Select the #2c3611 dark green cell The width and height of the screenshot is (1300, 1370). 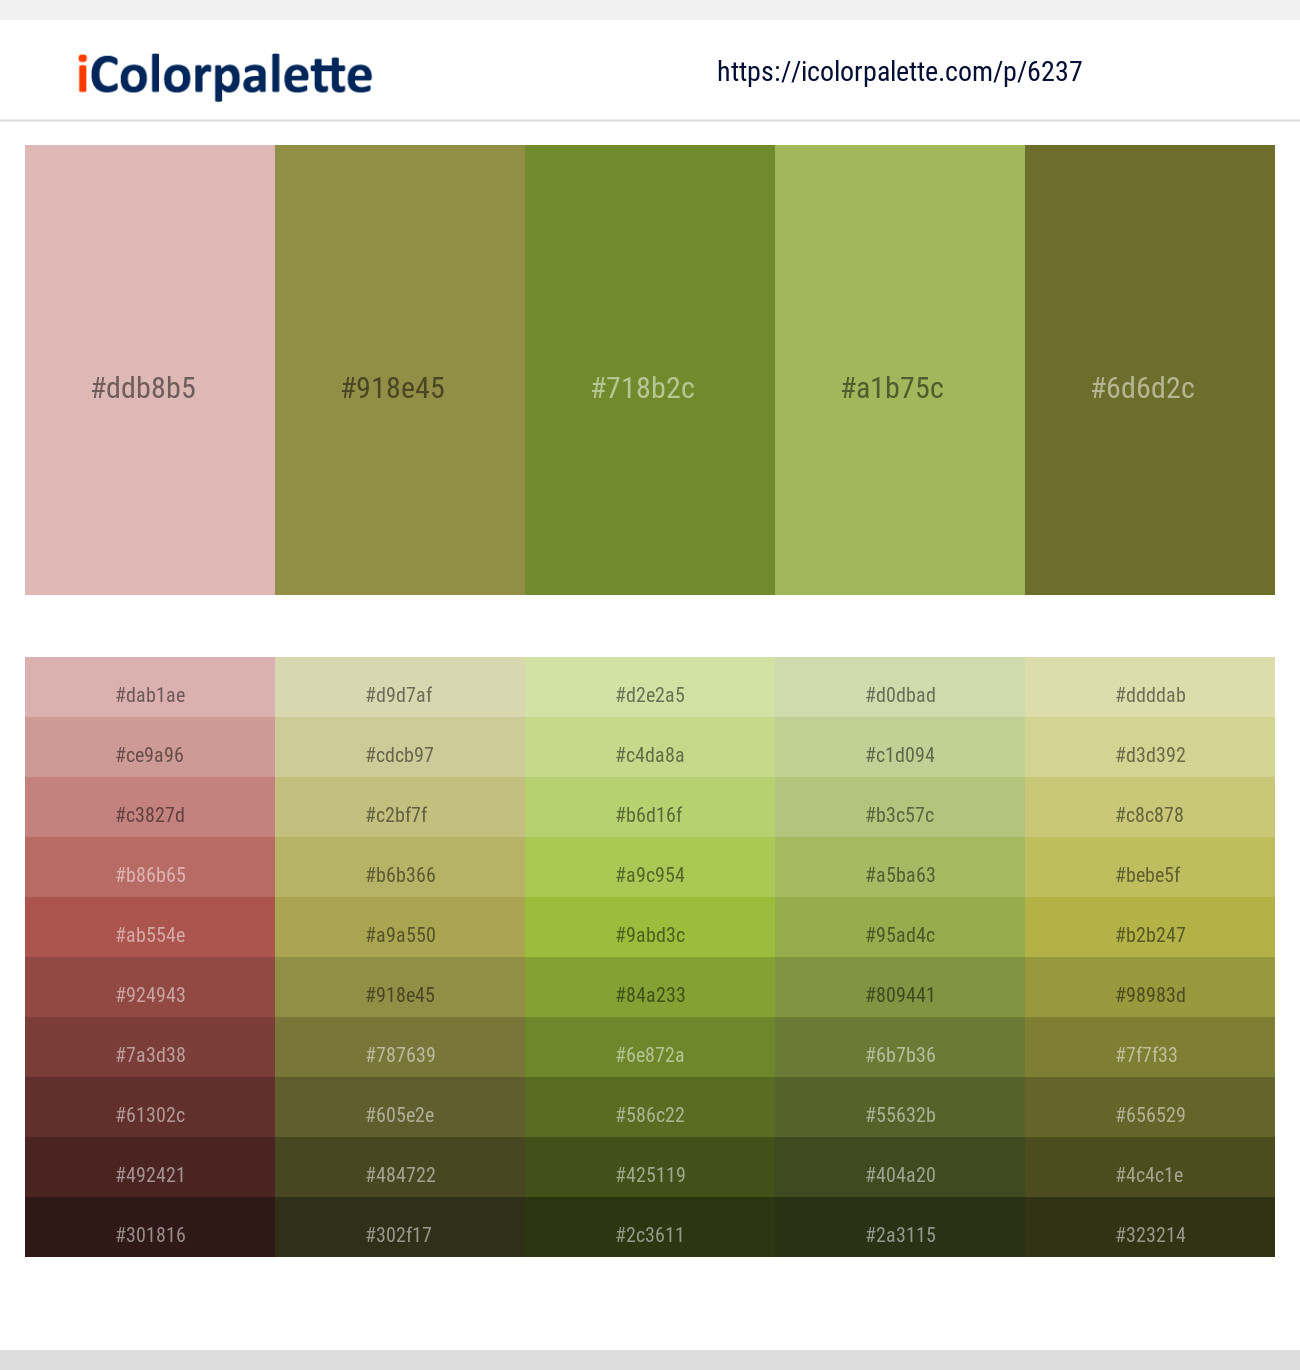[x=648, y=1234]
